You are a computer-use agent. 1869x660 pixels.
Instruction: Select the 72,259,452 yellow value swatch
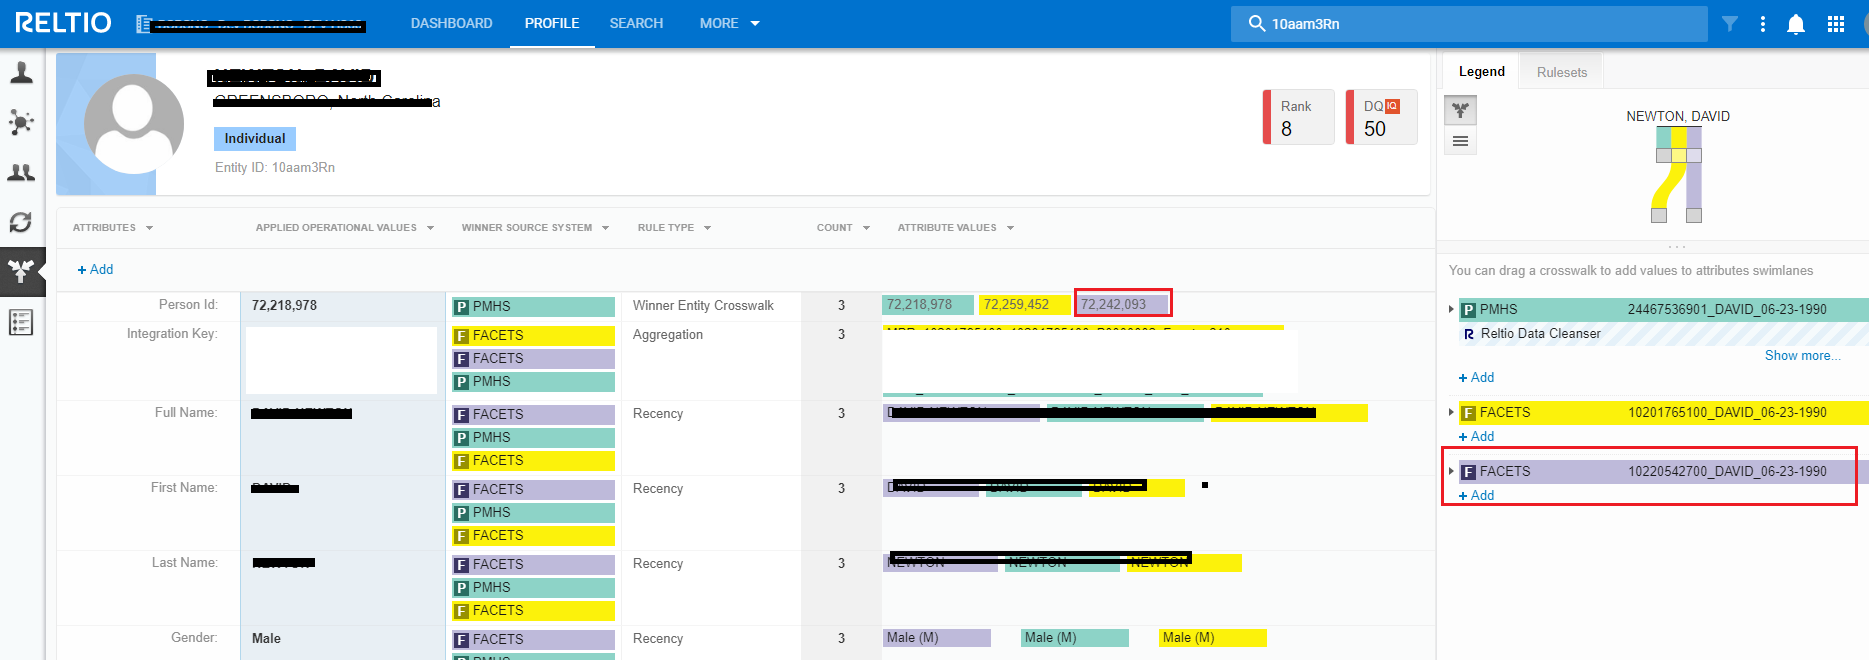(x=1025, y=304)
